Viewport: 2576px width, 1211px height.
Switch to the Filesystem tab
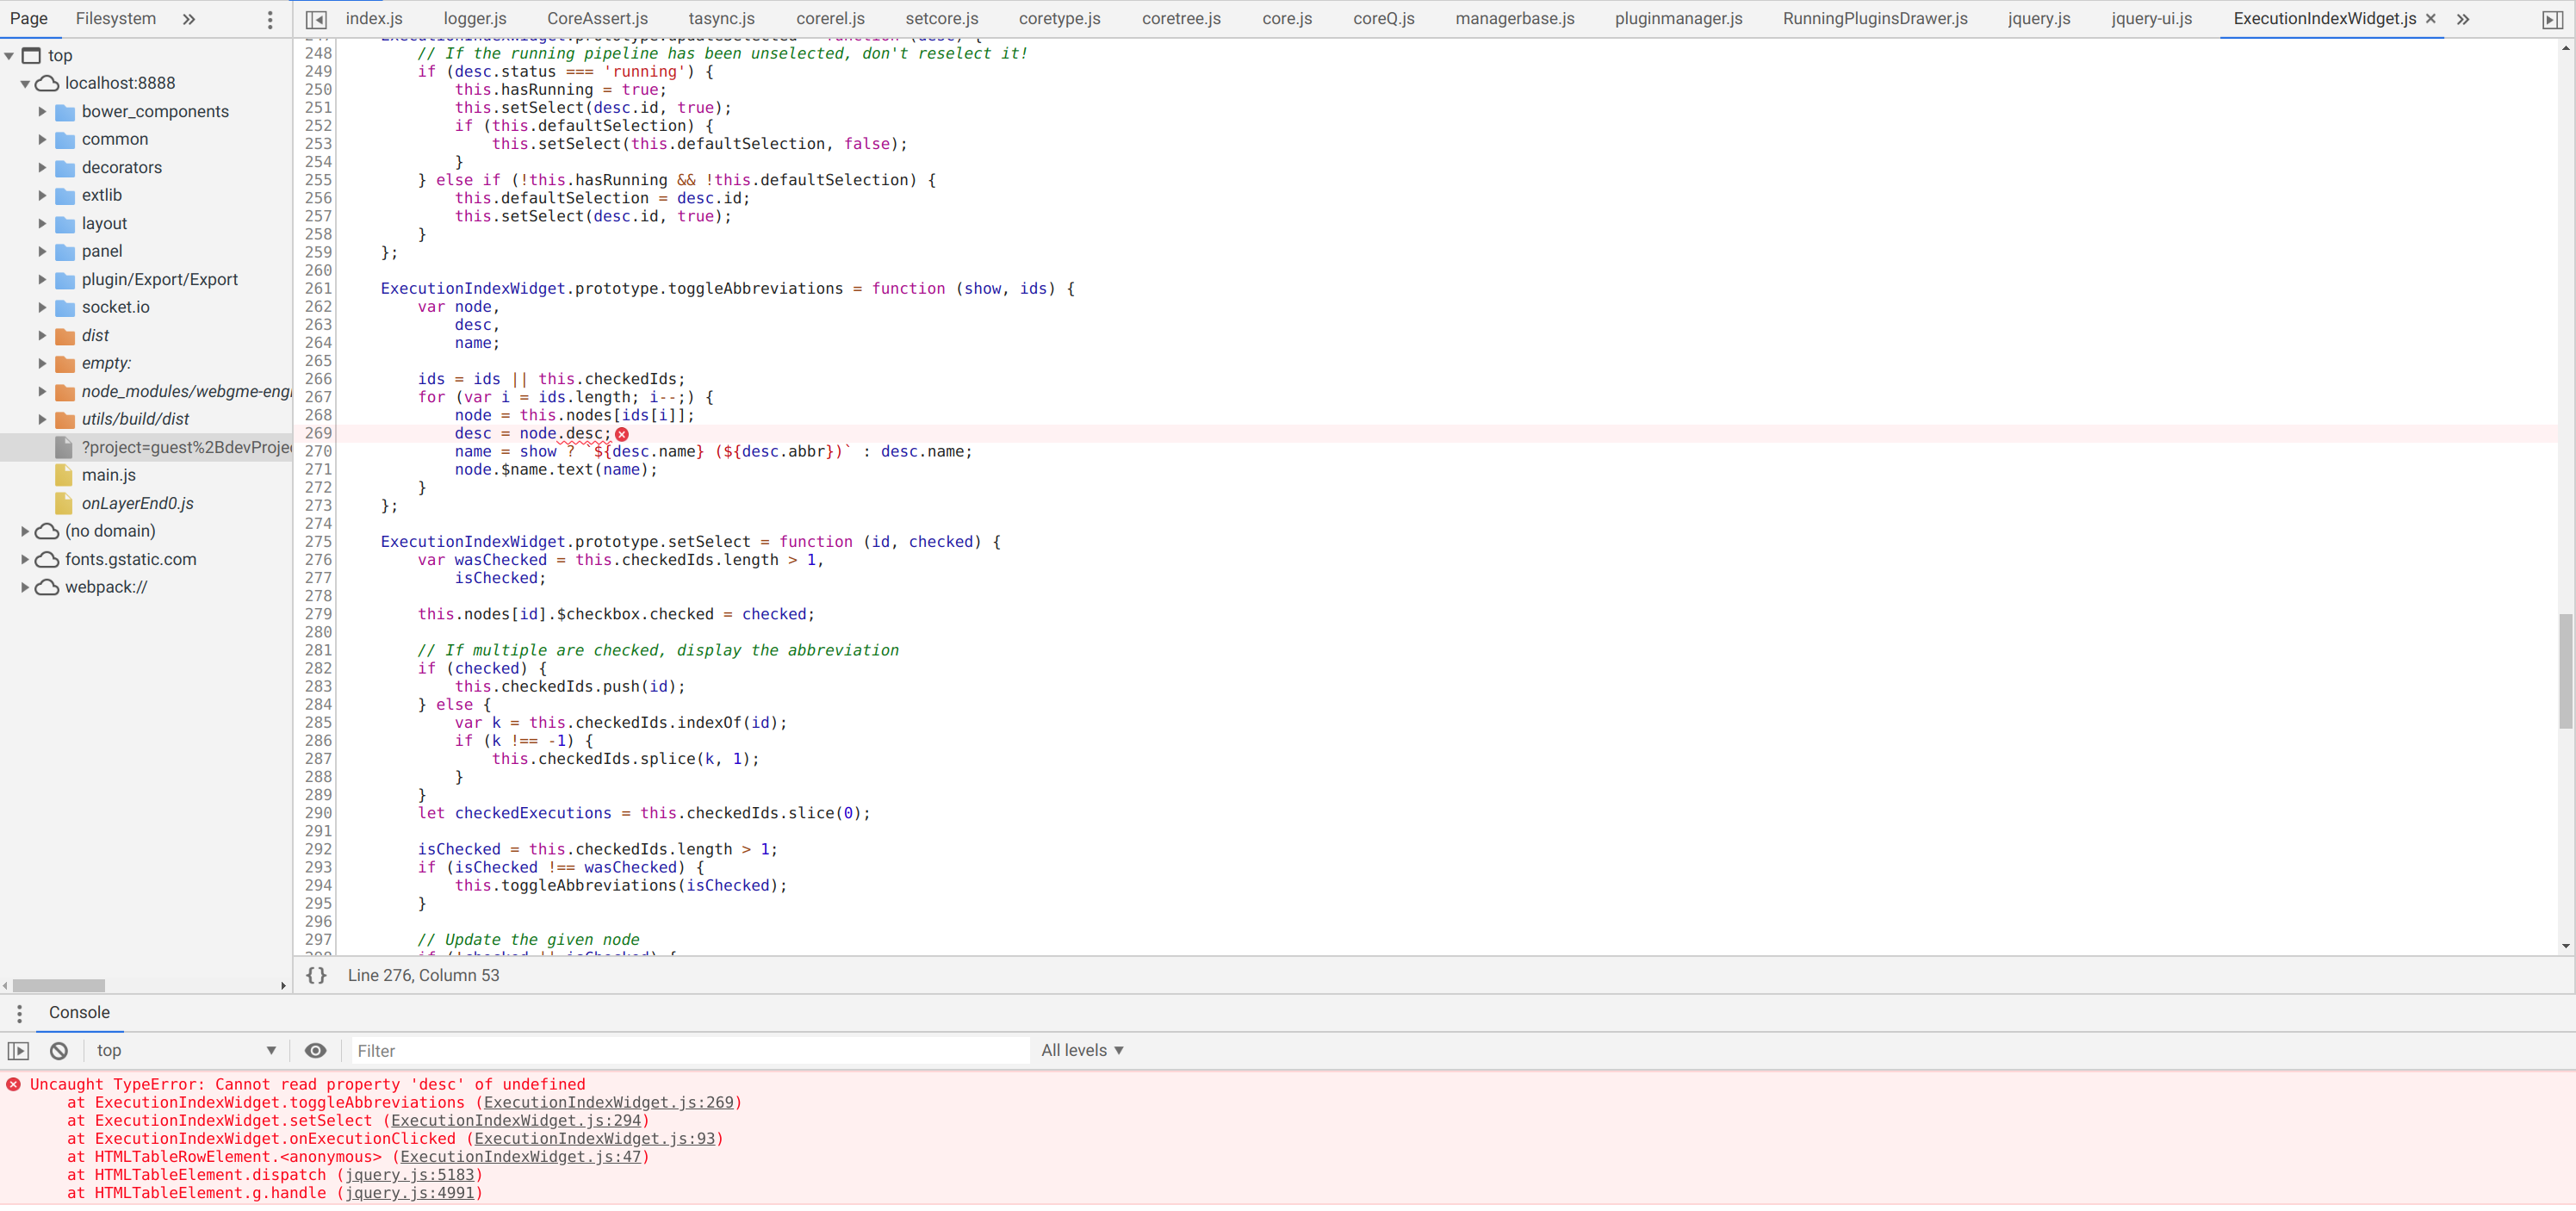click(115, 18)
